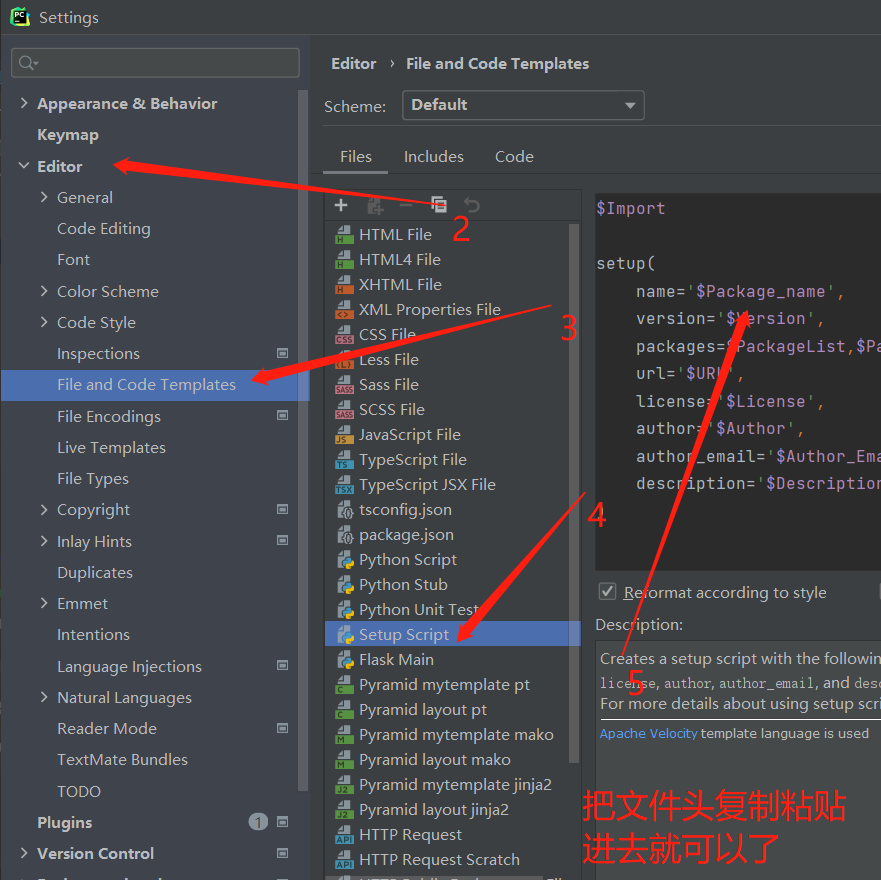This screenshot has width=881, height=880.
Task: Expand the Version Control section
Action: pos(24,853)
